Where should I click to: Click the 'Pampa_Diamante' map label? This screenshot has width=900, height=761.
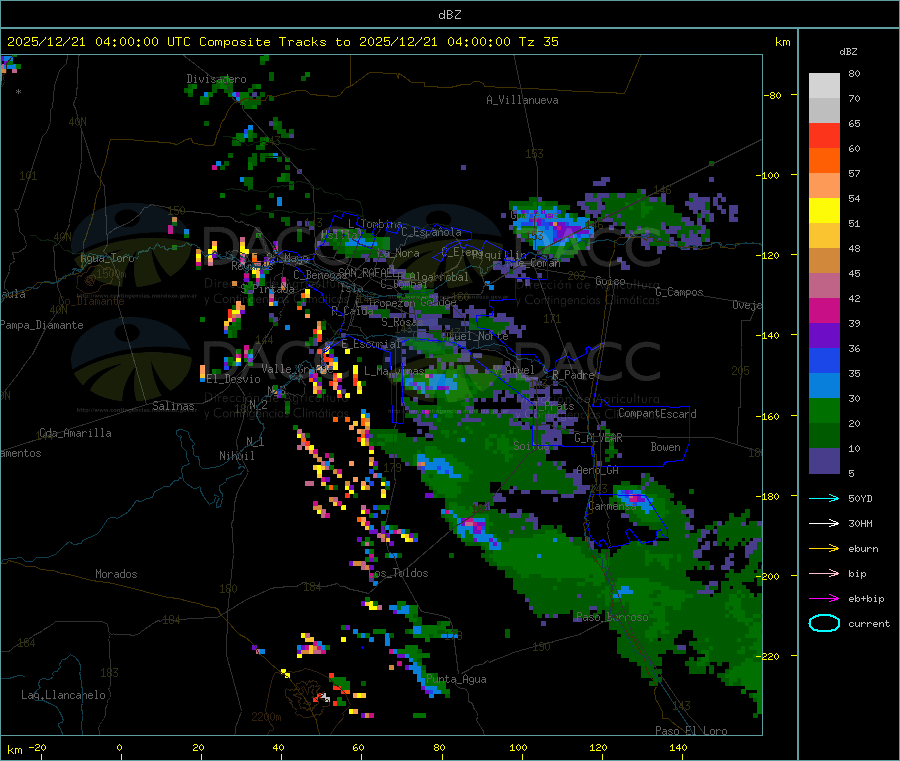tap(42, 325)
